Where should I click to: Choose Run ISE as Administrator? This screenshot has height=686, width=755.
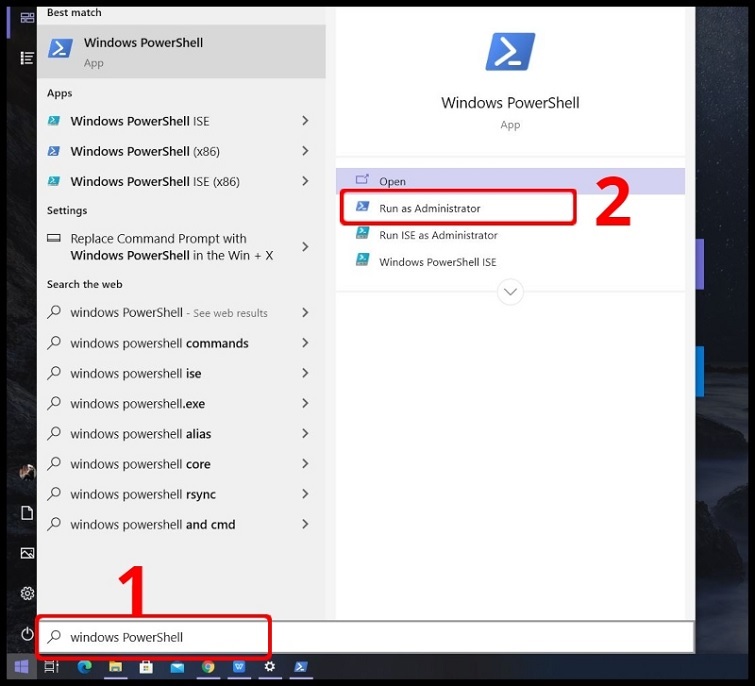(x=437, y=235)
